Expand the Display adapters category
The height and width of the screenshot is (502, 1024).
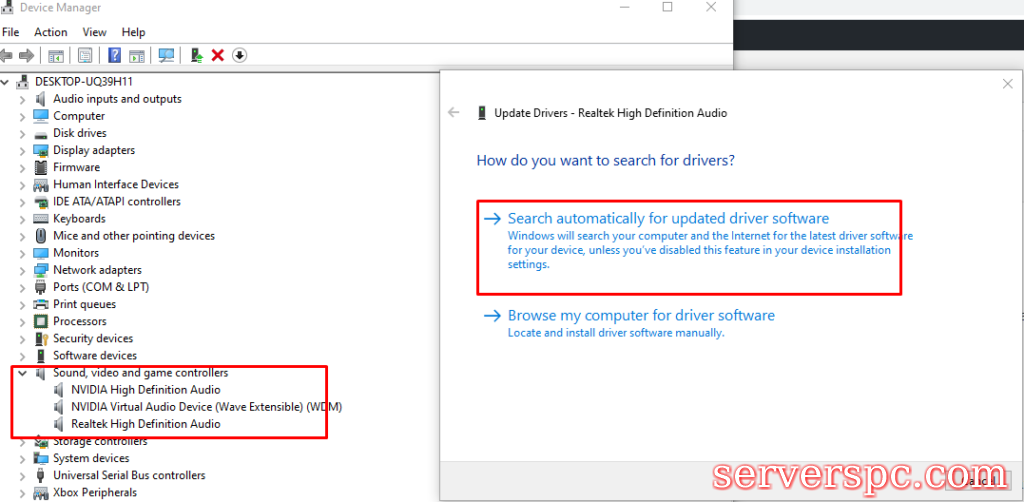point(22,150)
